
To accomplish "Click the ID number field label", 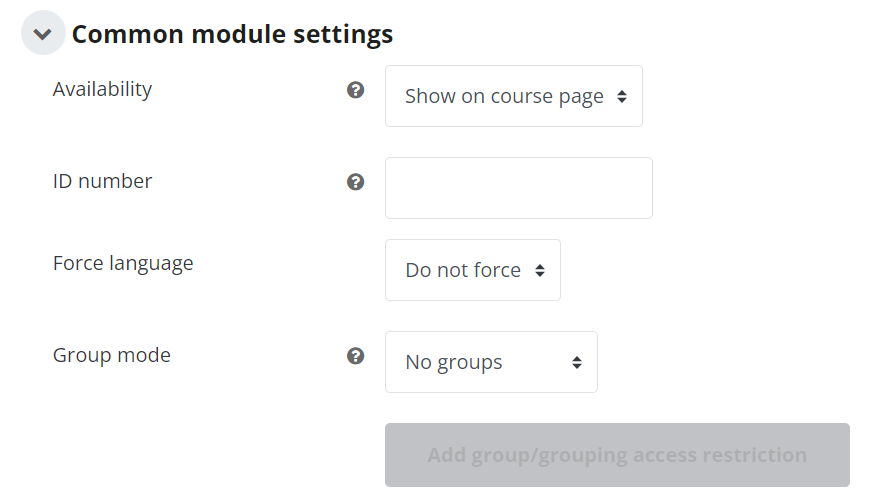I will point(102,181).
